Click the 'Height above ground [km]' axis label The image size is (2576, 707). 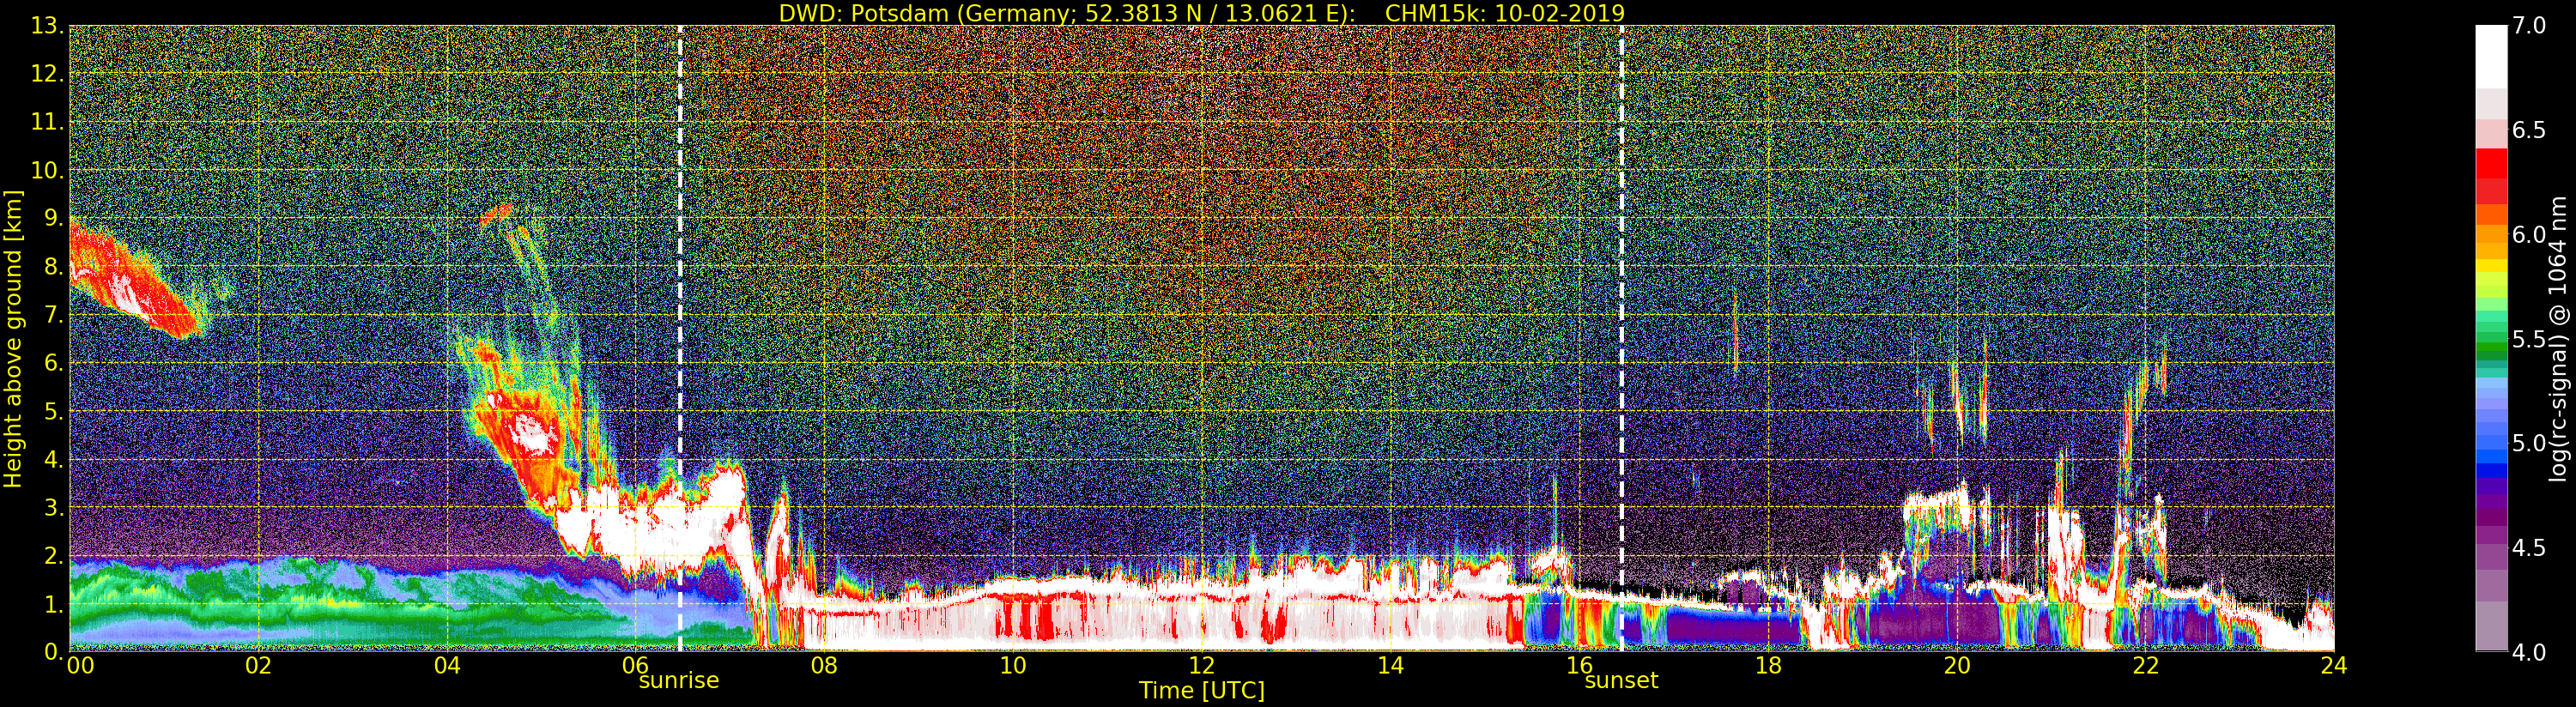pos(13,339)
